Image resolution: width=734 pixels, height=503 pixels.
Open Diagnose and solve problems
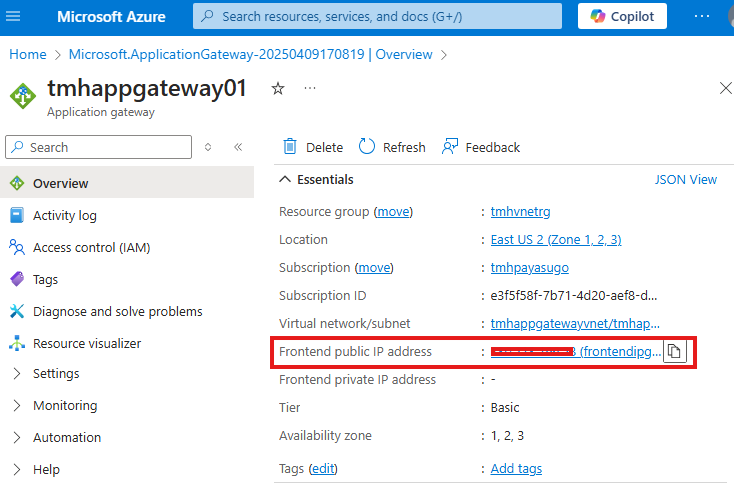pos(117,312)
